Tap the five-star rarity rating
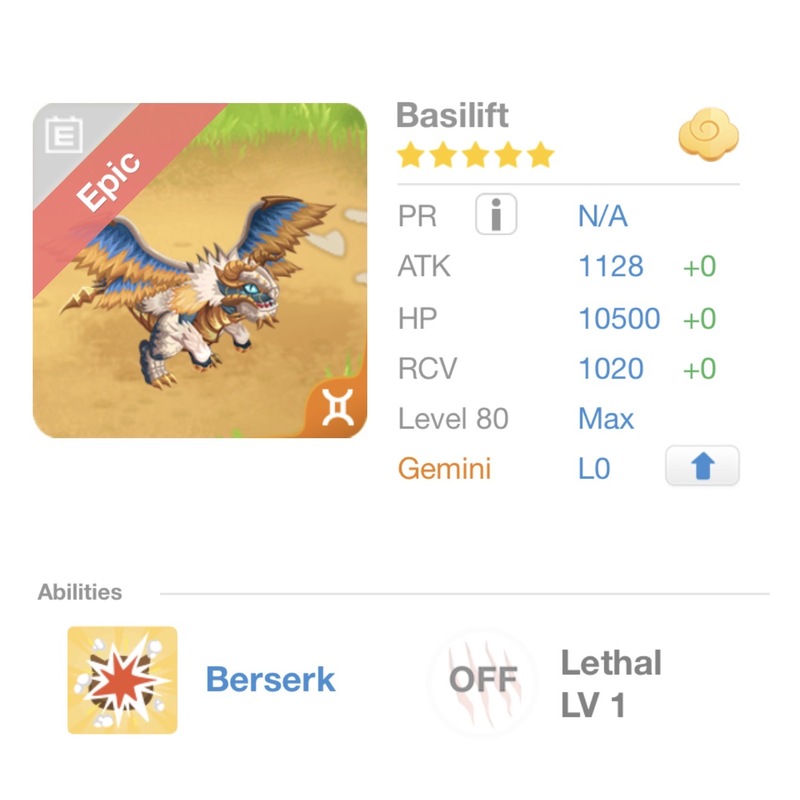 tap(475, 156)
